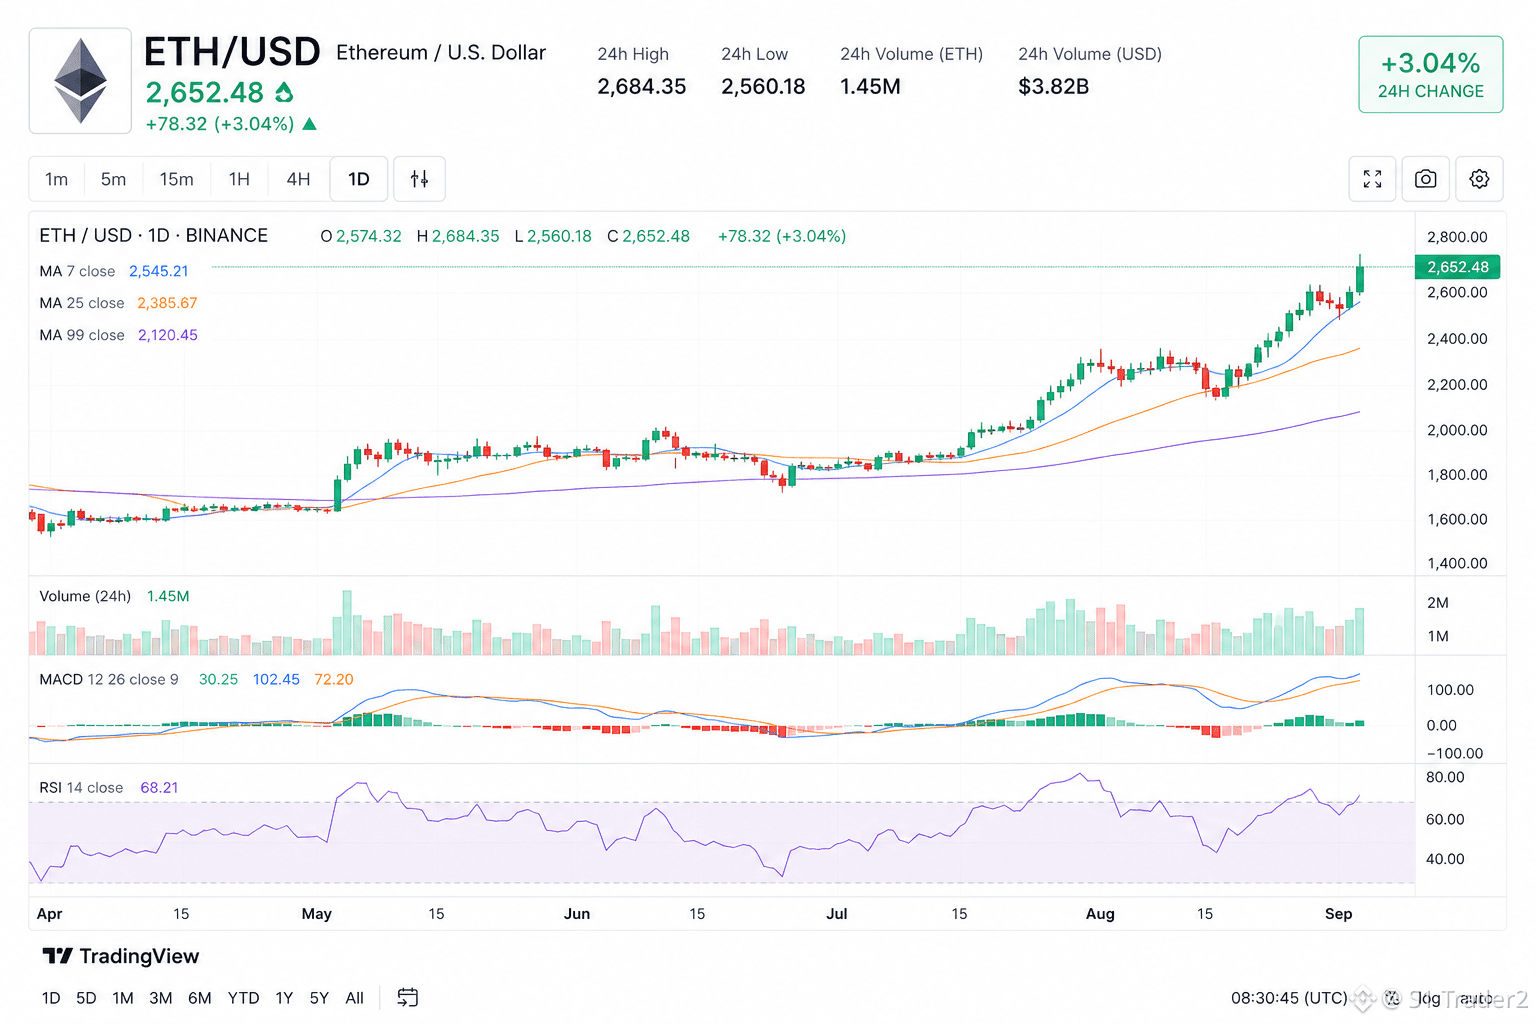Viewport: 1536px width, 1024px height.
Task: Click the ETH/USD pair title
Action: [x=232, y=52]
